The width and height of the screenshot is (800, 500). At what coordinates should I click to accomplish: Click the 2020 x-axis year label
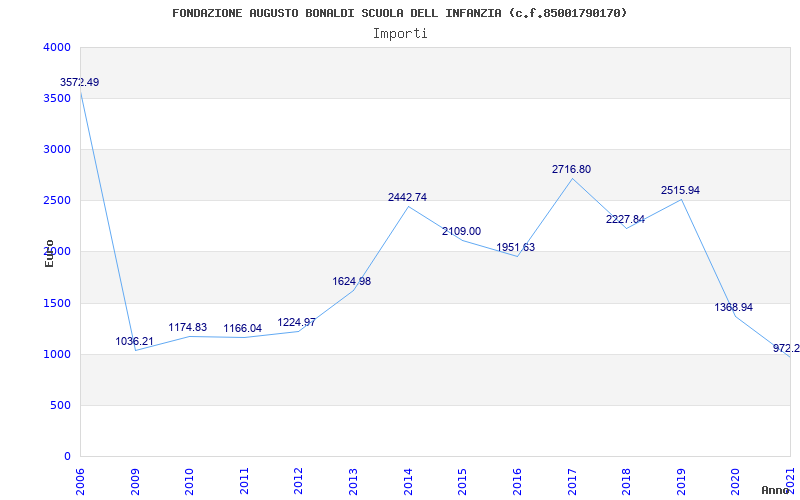735,482
